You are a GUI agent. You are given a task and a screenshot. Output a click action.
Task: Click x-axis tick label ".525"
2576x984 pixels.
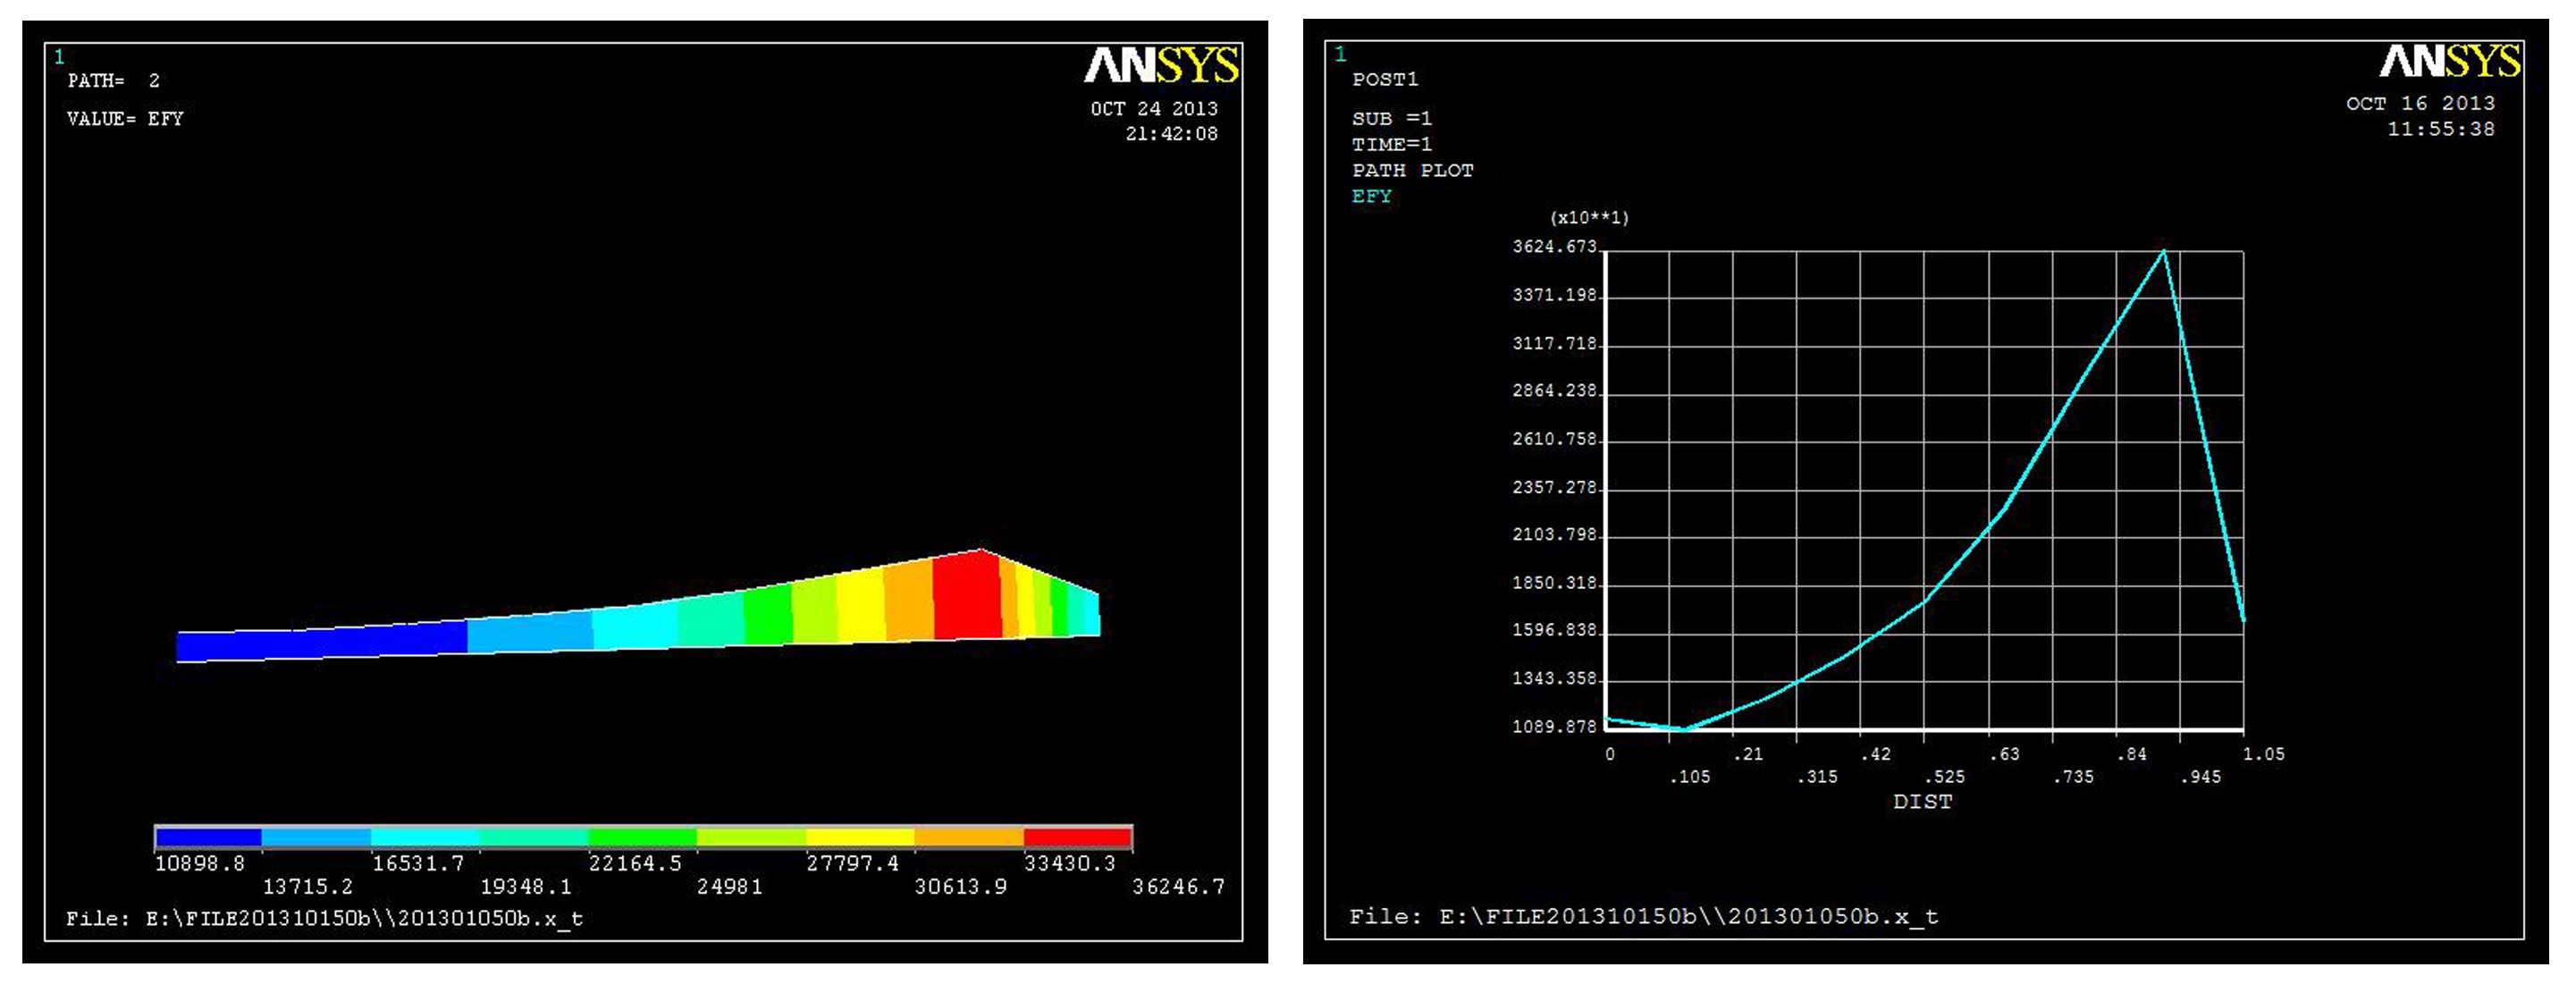pos(1945,777)
